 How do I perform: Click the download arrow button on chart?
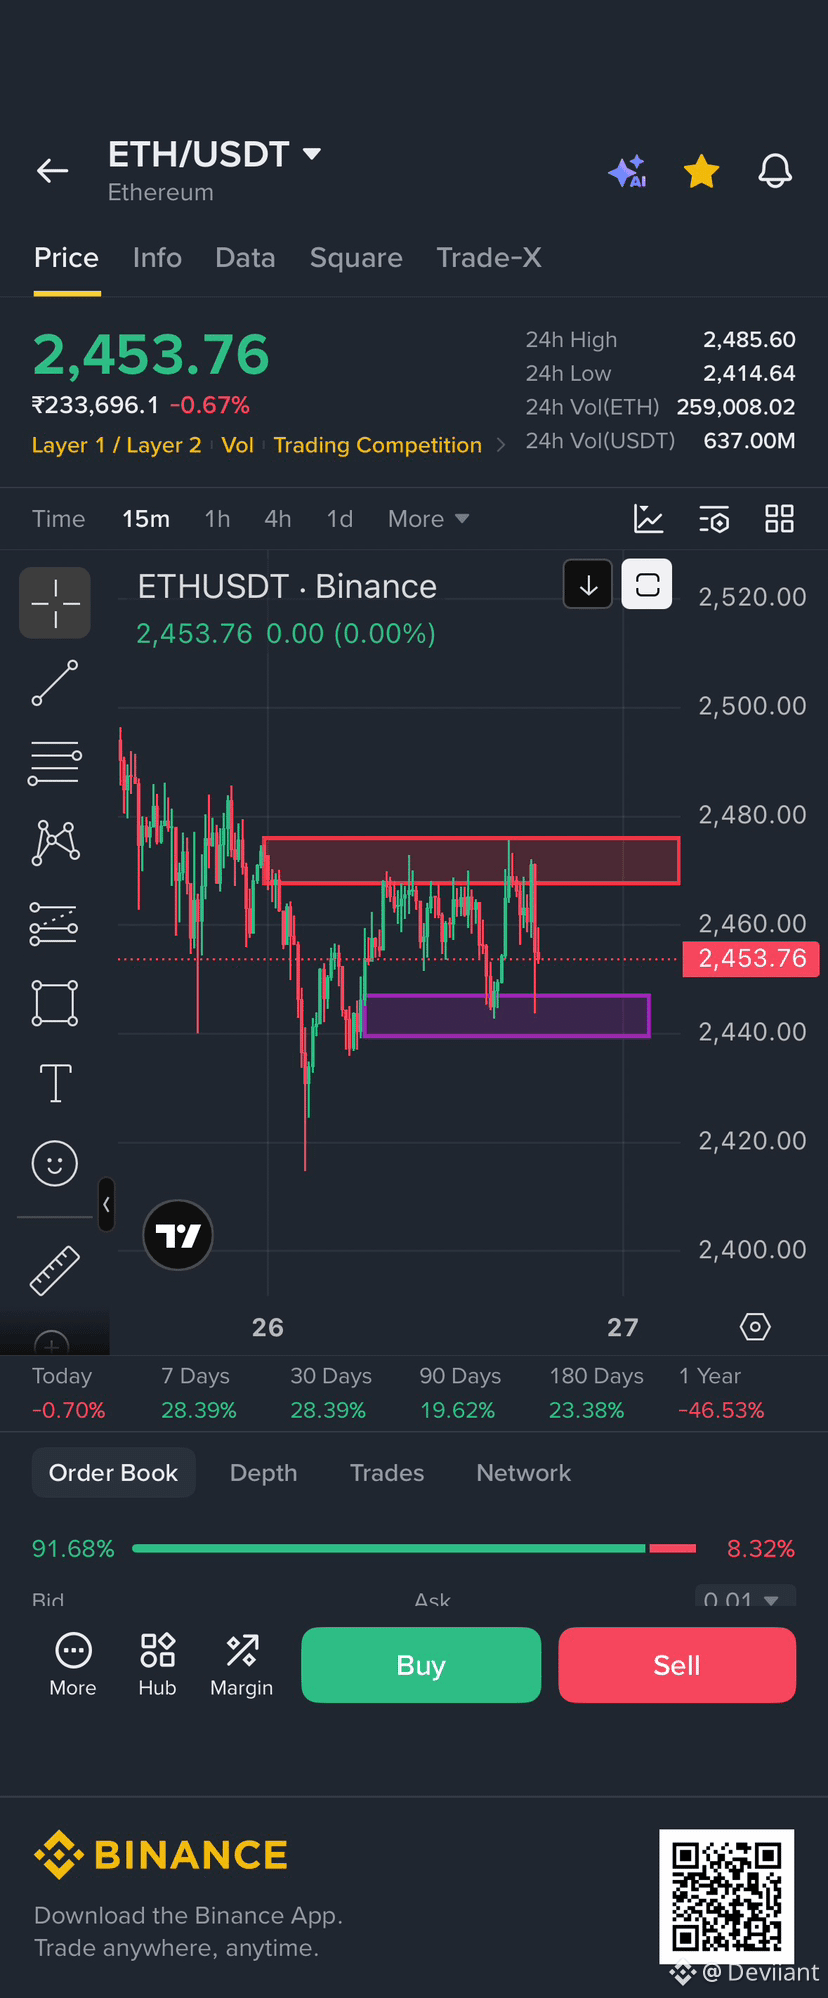[x=588, y=585]
